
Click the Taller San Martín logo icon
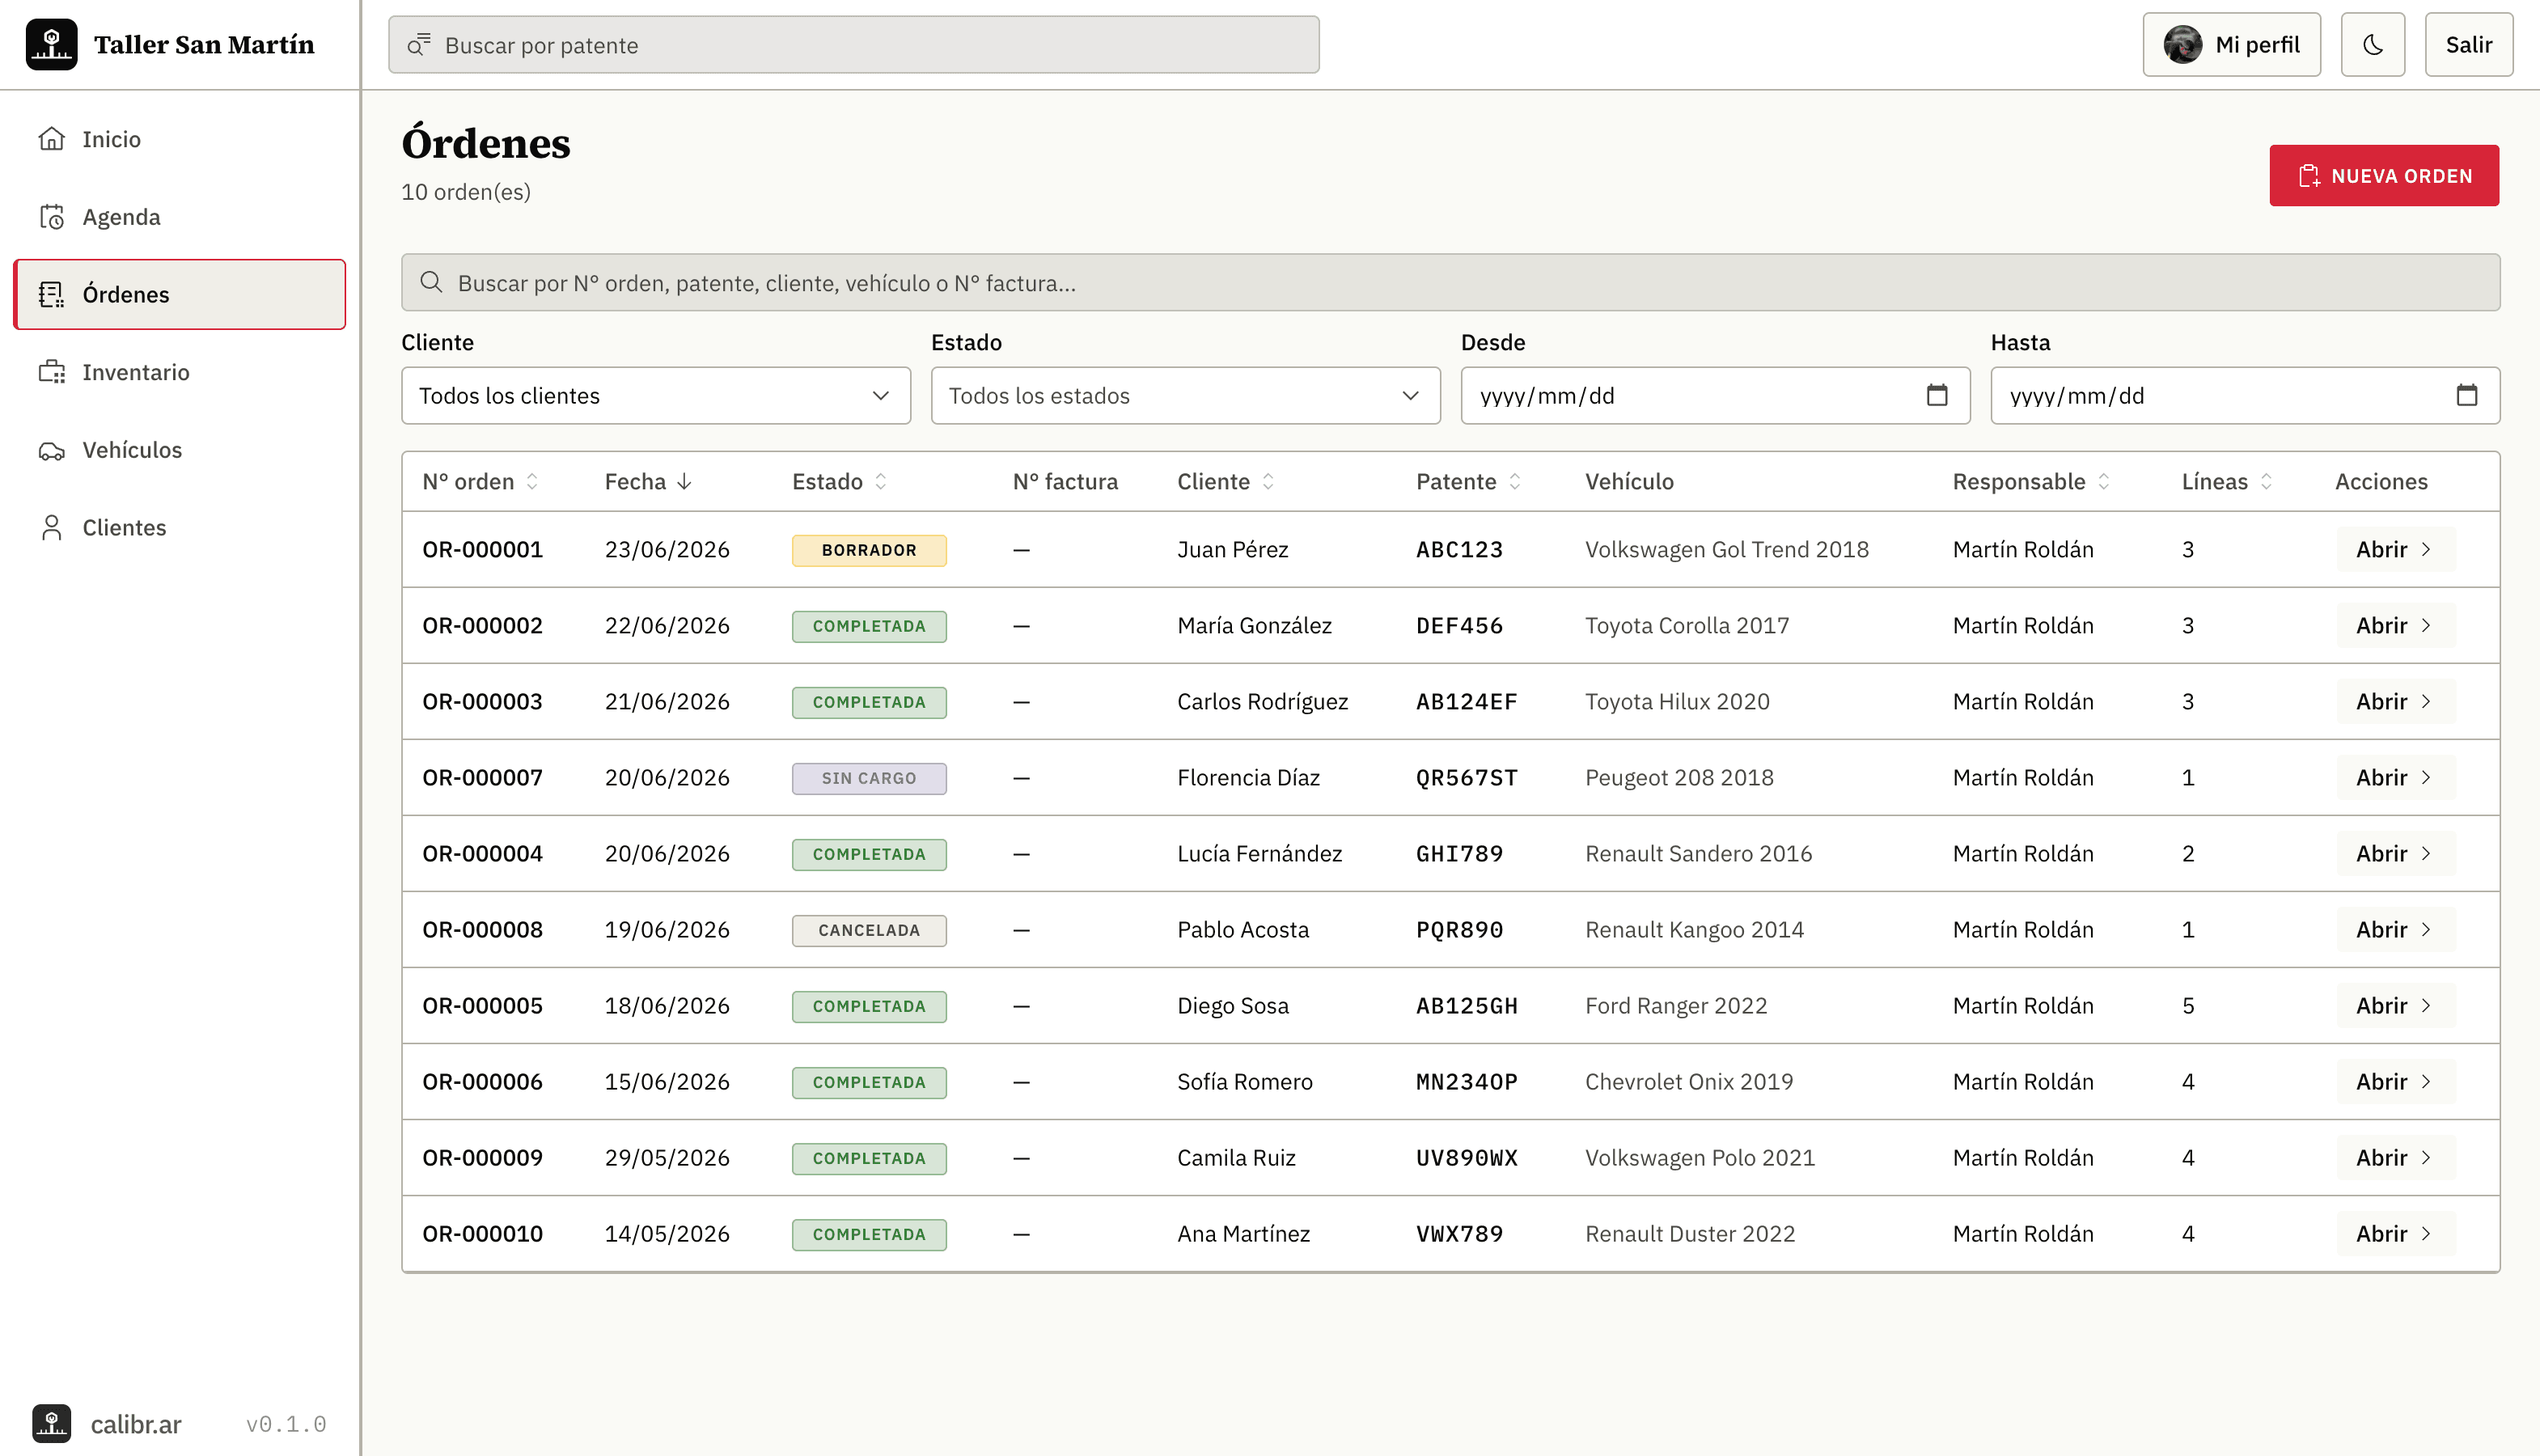(51, 44)
